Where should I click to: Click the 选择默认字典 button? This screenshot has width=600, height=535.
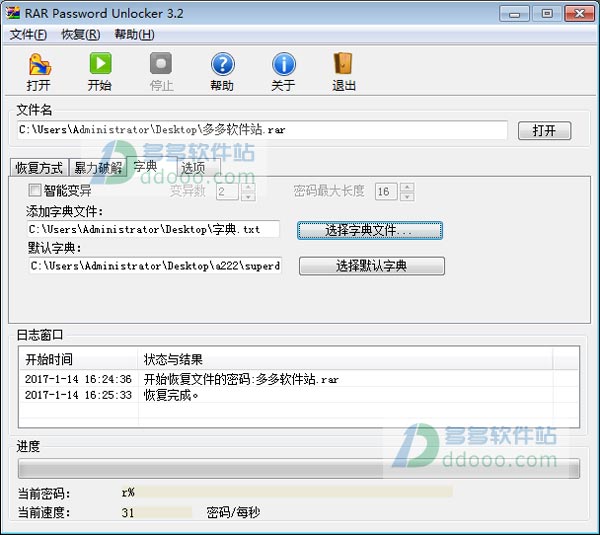372,266
